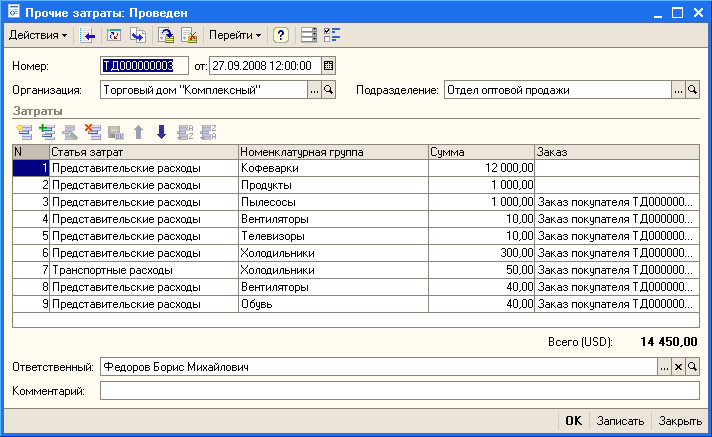Viewport: 712px width, 437px height.
Task: Click the Организация field Торговый дом
Action: point(204,90)
